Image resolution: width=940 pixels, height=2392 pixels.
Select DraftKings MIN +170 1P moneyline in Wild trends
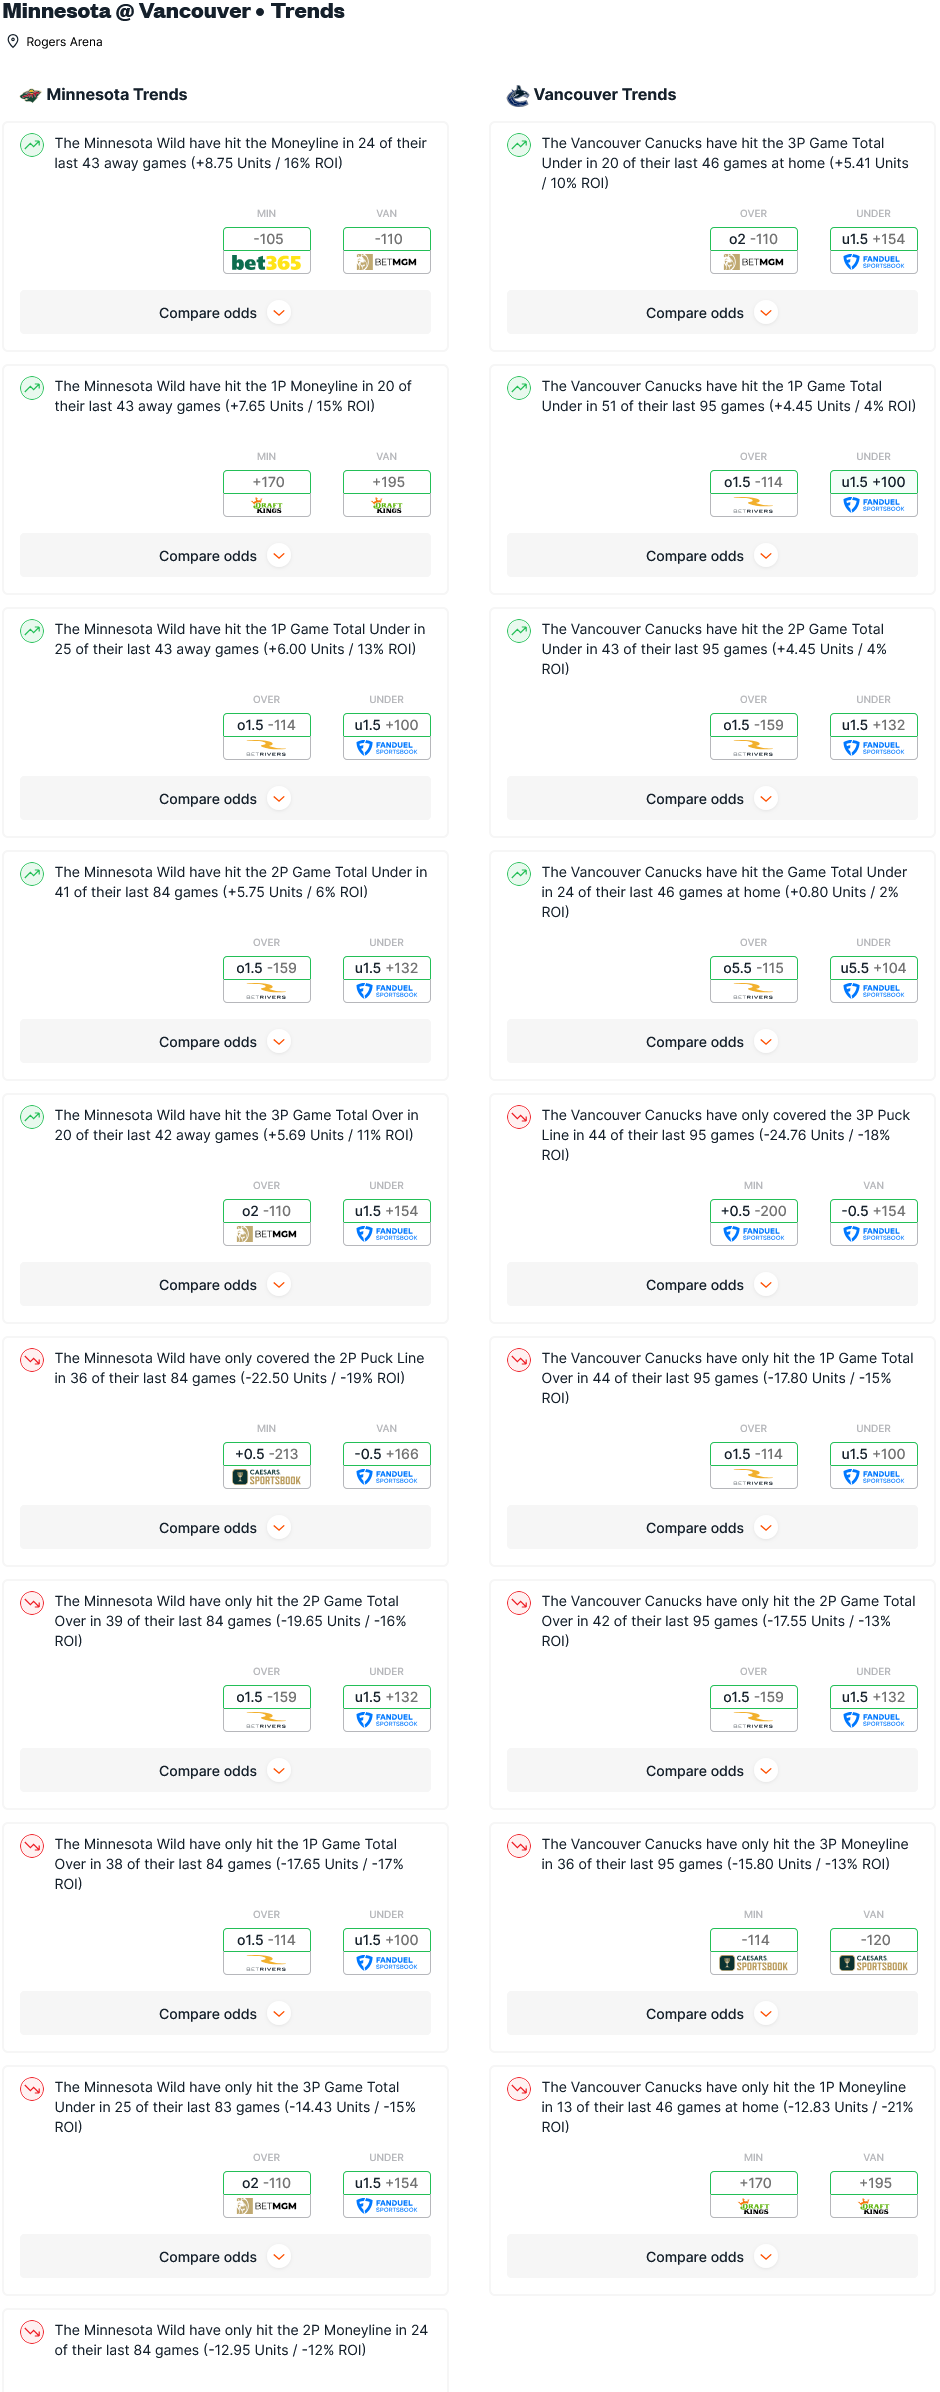[x=267, y=493]
